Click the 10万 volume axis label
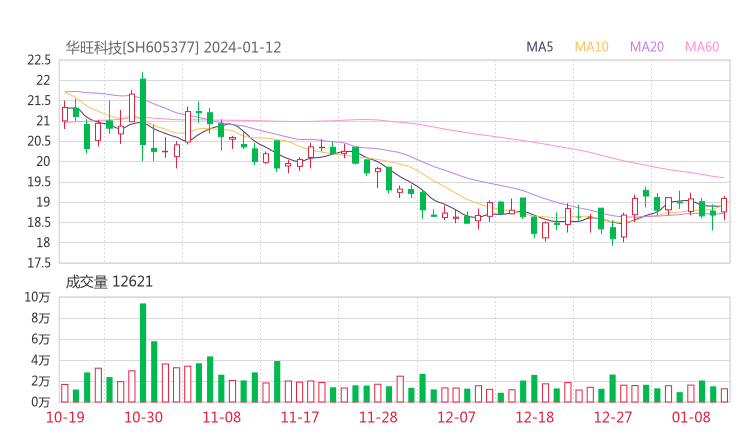Image resolution: width=740 pixels, height=440 pixels. 37,297
